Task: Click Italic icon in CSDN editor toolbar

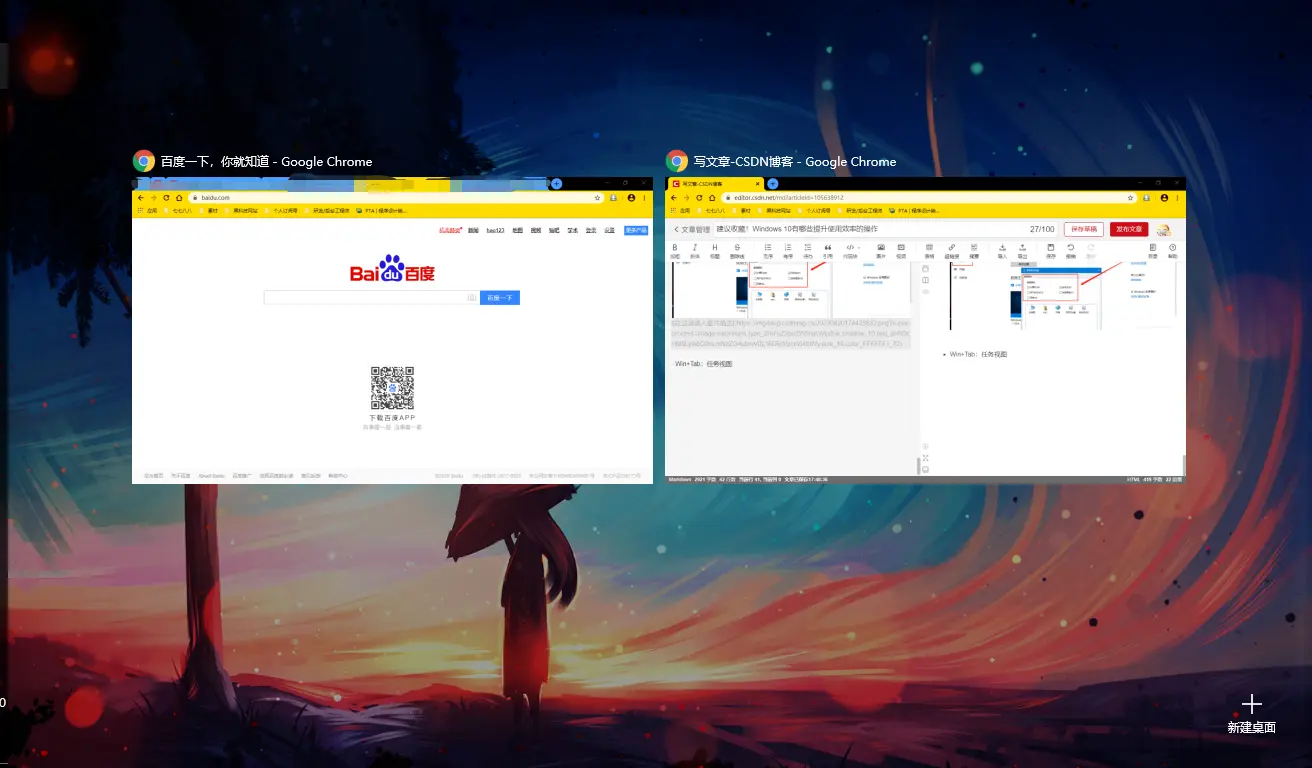Action: click(695, 247)
